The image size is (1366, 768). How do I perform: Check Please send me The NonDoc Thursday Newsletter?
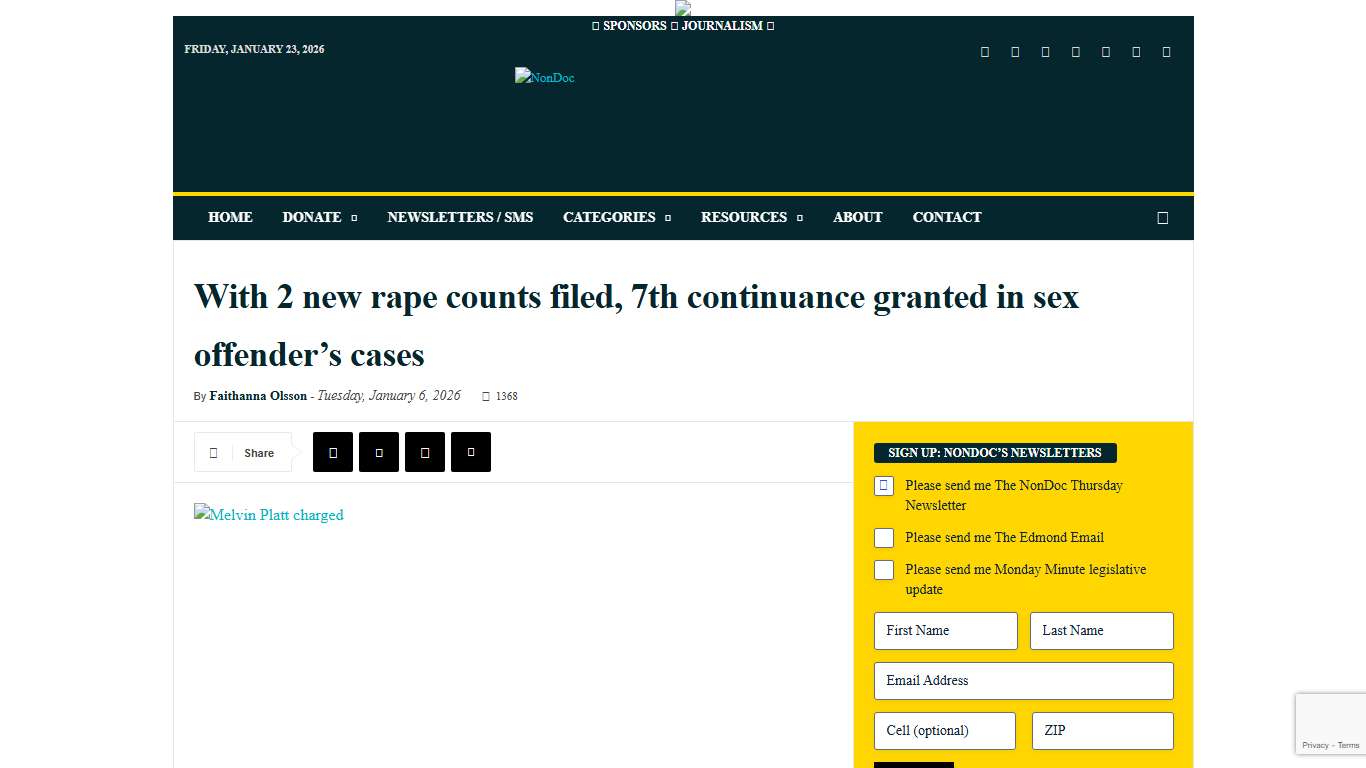coord(883,486)
